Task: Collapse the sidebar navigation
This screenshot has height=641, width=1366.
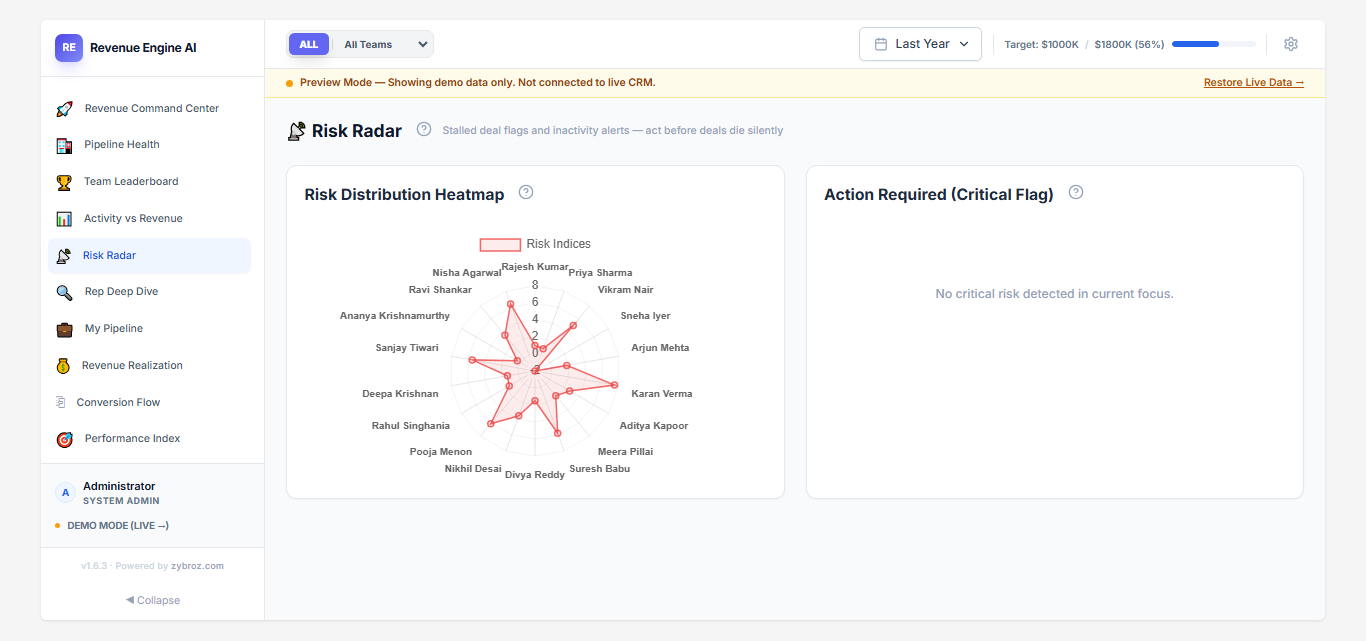Action: tap(152, 600)
